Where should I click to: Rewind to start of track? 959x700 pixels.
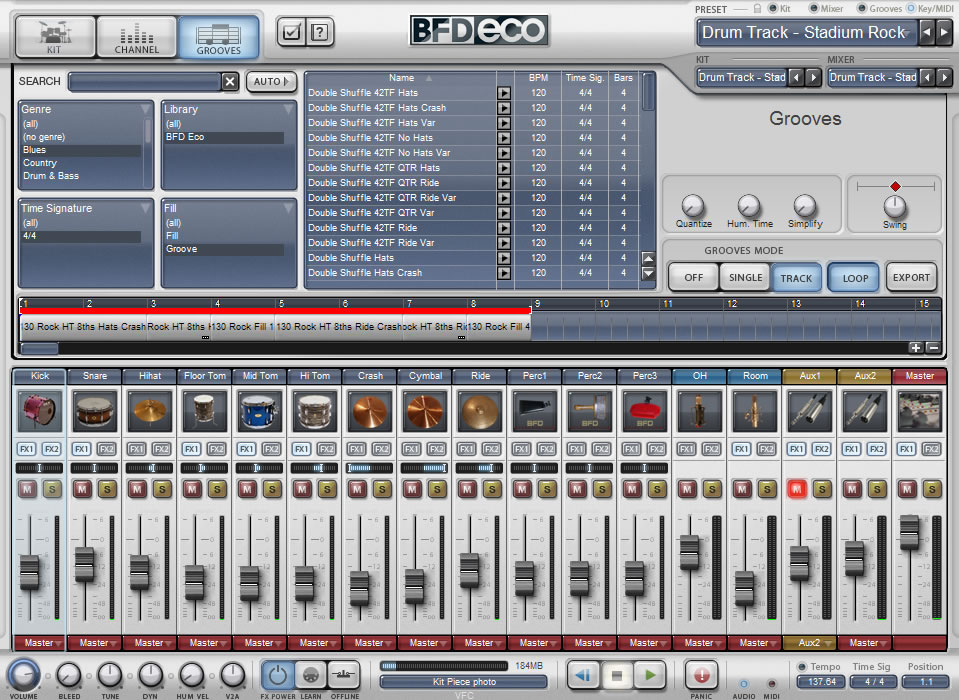(x=583, y=676)
